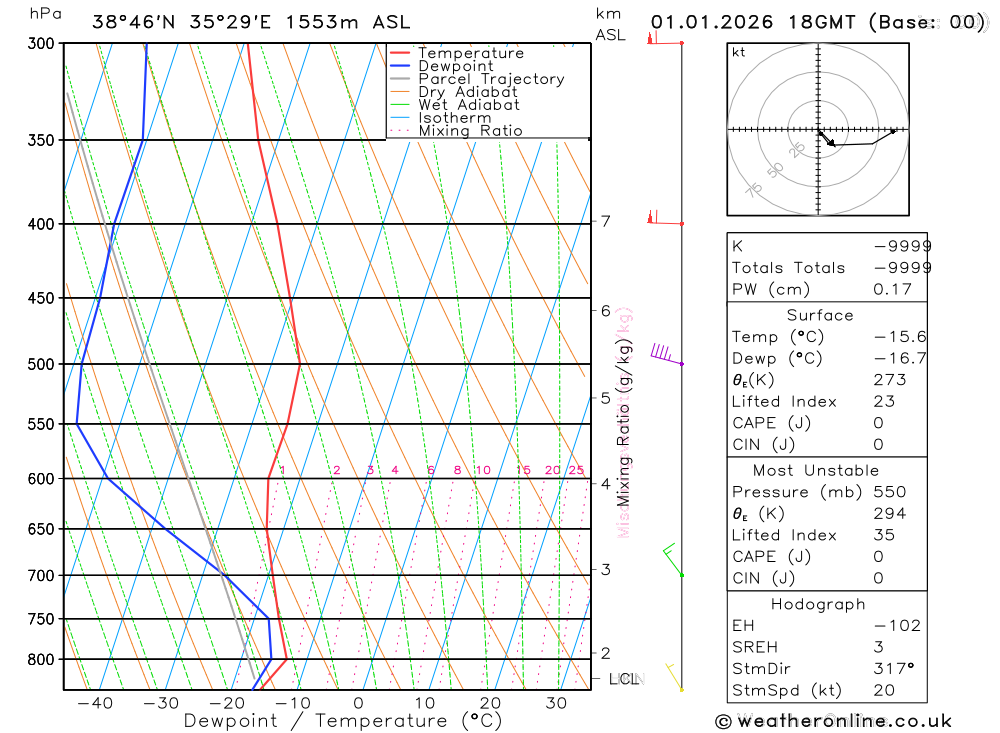This screenshot has width=1000, height=733.
Task: Click the StmDir value 317°
Action: (893, 669)
